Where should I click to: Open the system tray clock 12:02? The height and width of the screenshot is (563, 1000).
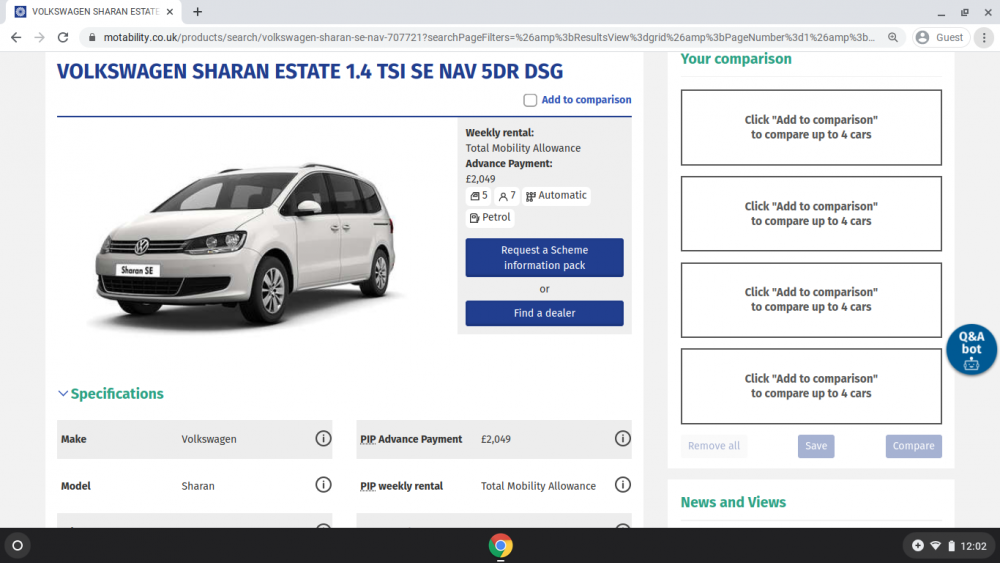point(973,546)
